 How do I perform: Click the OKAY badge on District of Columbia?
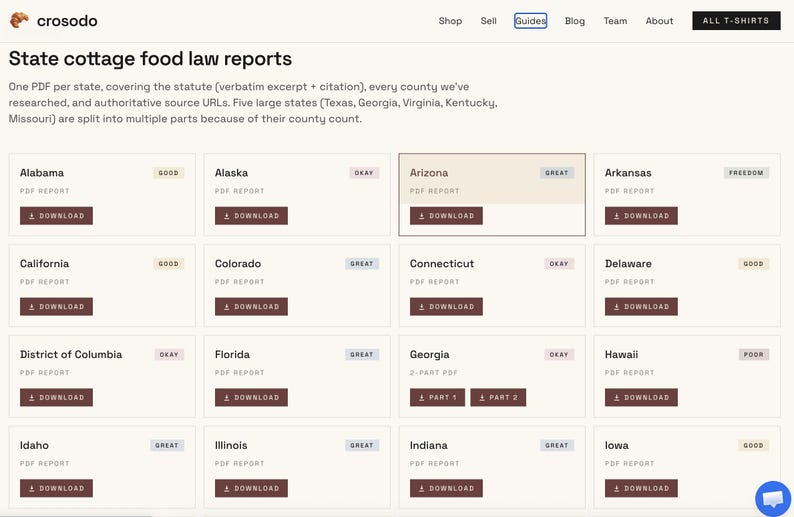click(x=169, y=354)
